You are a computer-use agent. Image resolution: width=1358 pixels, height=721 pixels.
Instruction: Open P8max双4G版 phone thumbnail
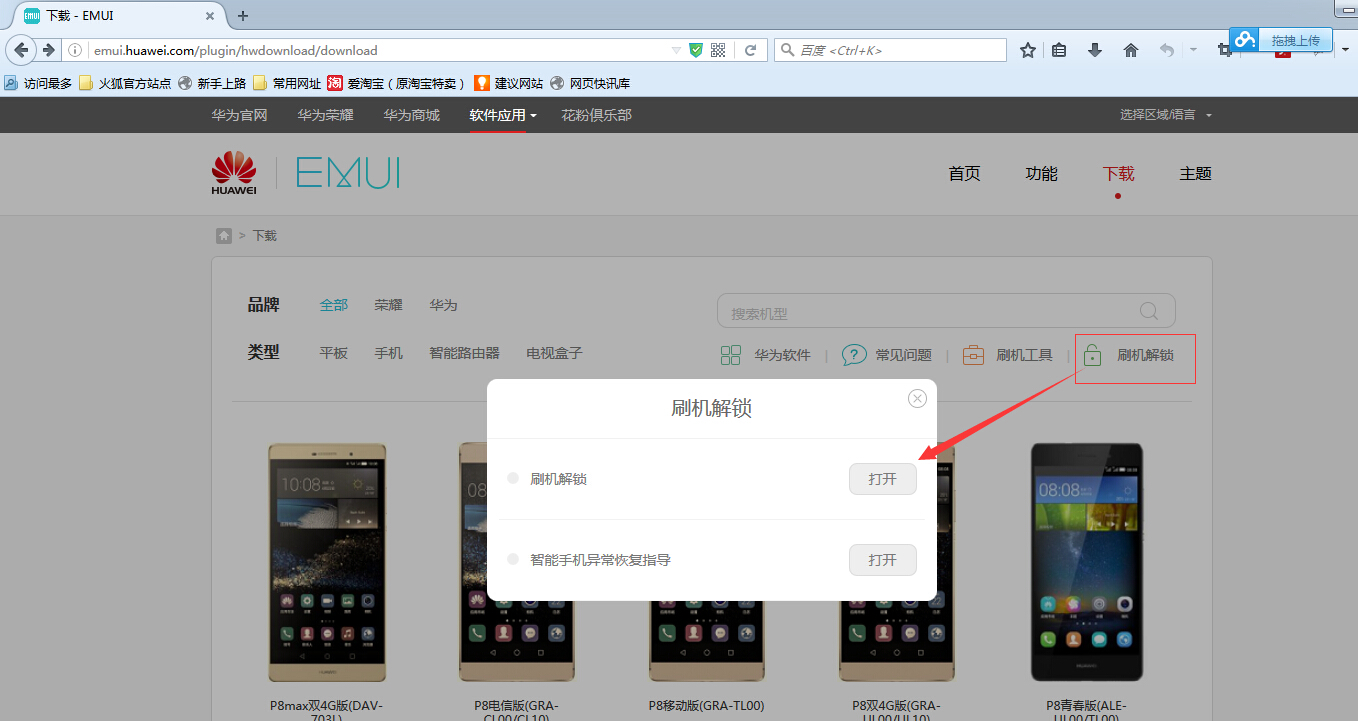click(x=327, y=564)
